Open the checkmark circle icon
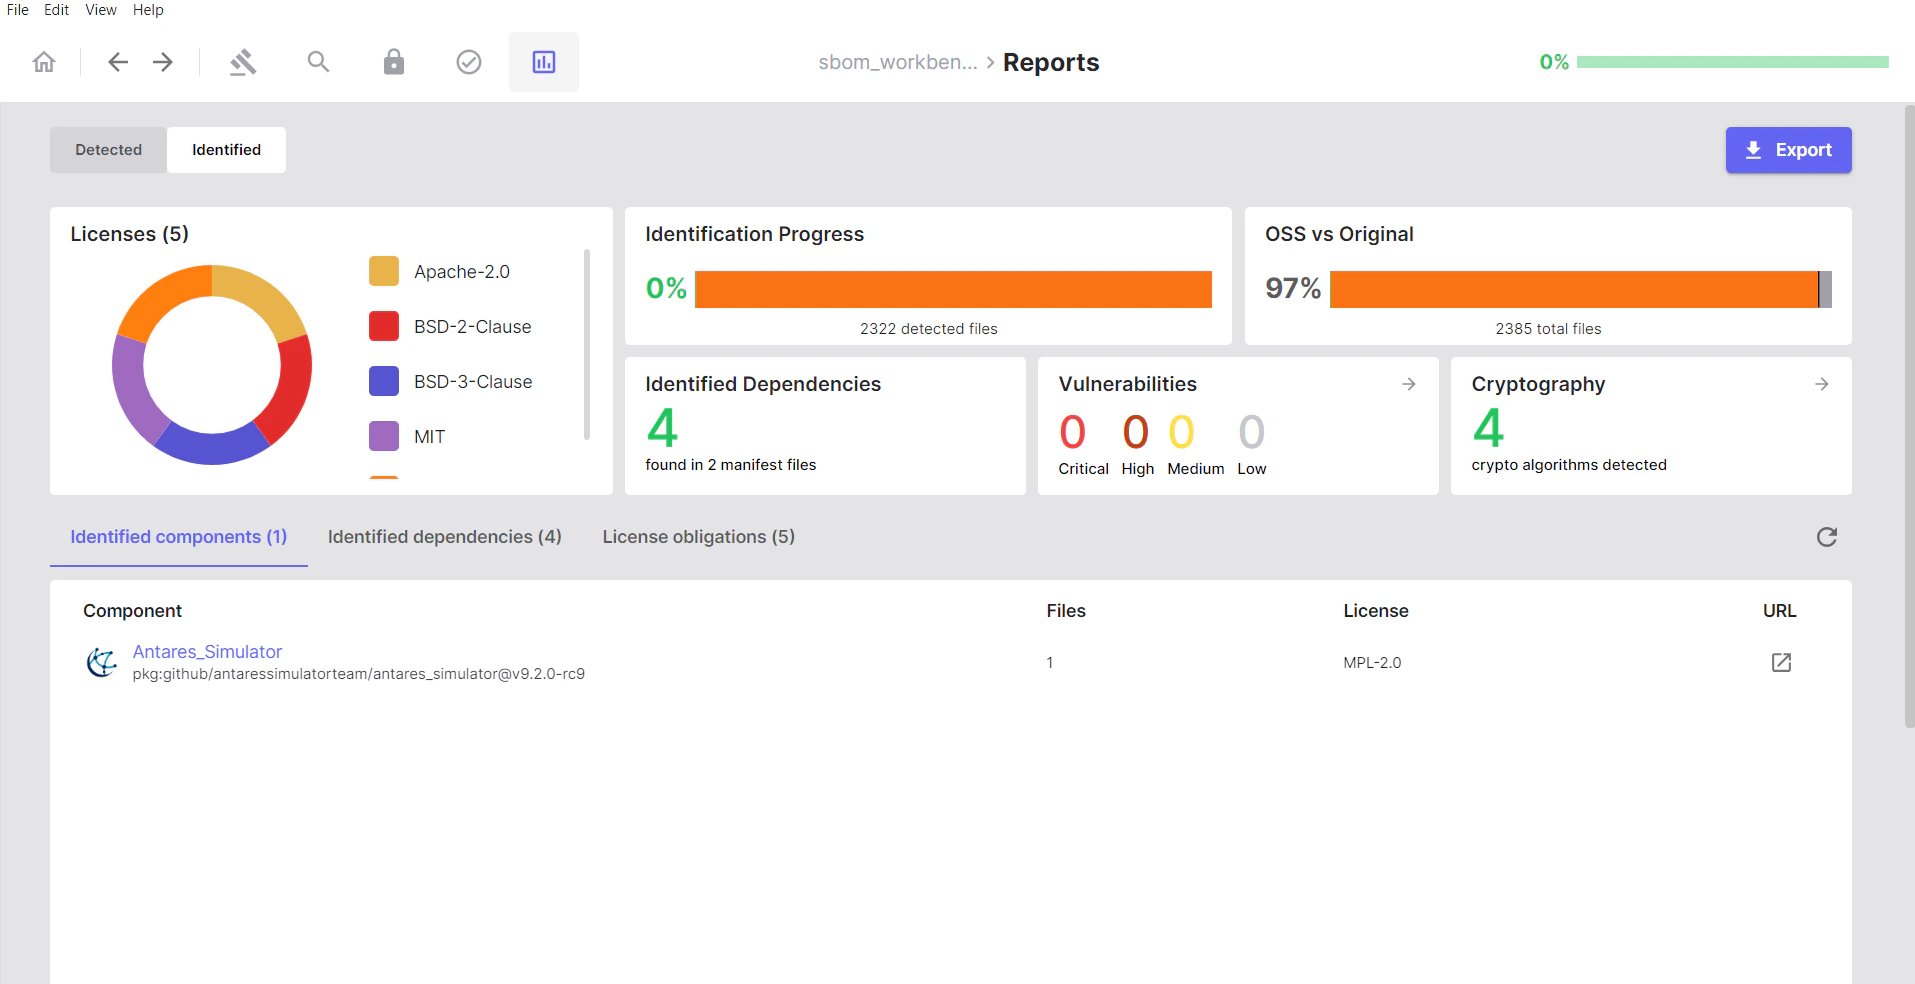 (469, 62)
